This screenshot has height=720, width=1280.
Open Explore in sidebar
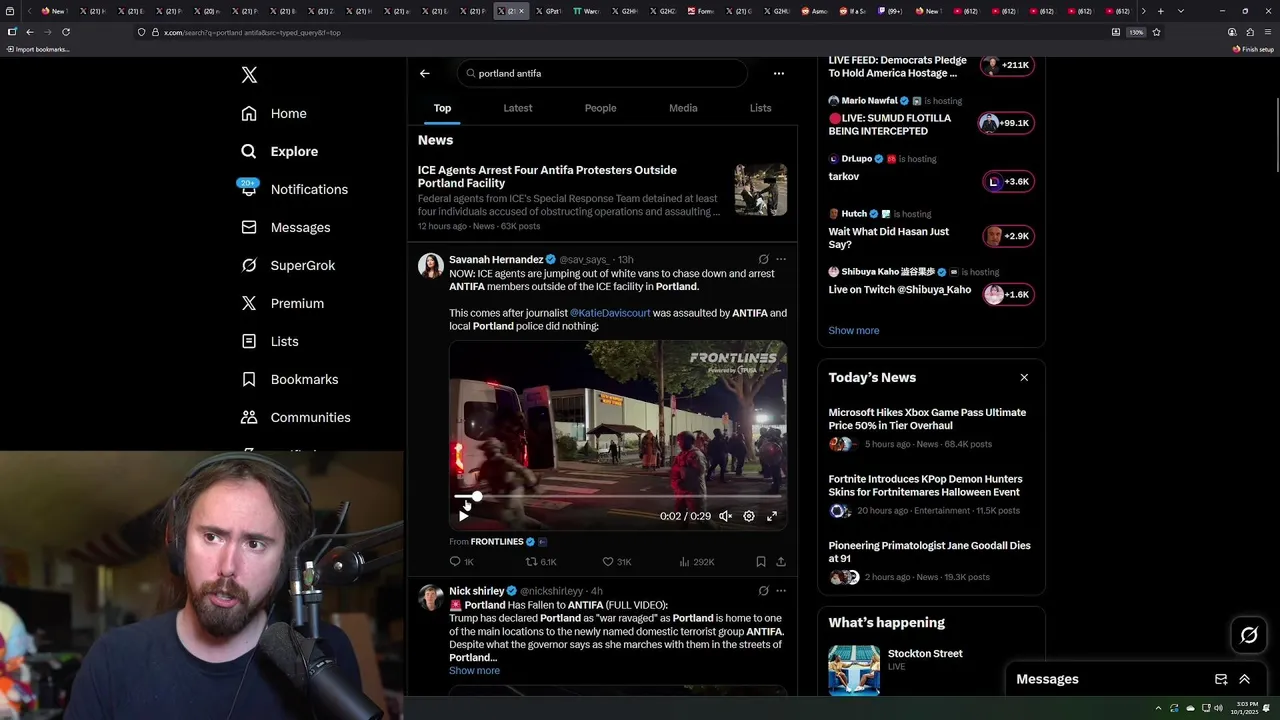pyautogui.click(x=279, y=152)
